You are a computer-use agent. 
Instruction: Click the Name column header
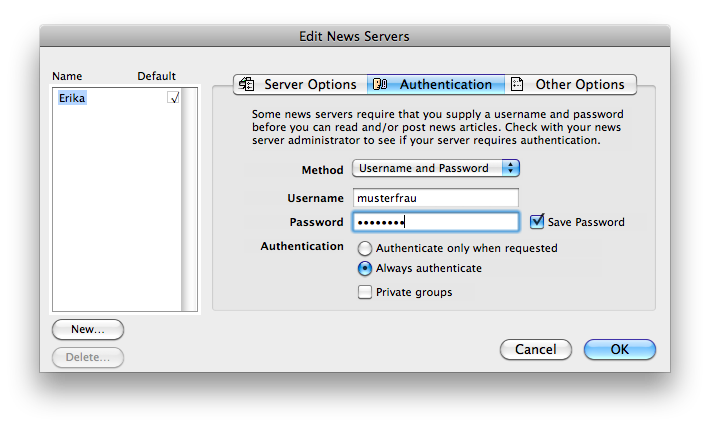click(x=67, y=76)
